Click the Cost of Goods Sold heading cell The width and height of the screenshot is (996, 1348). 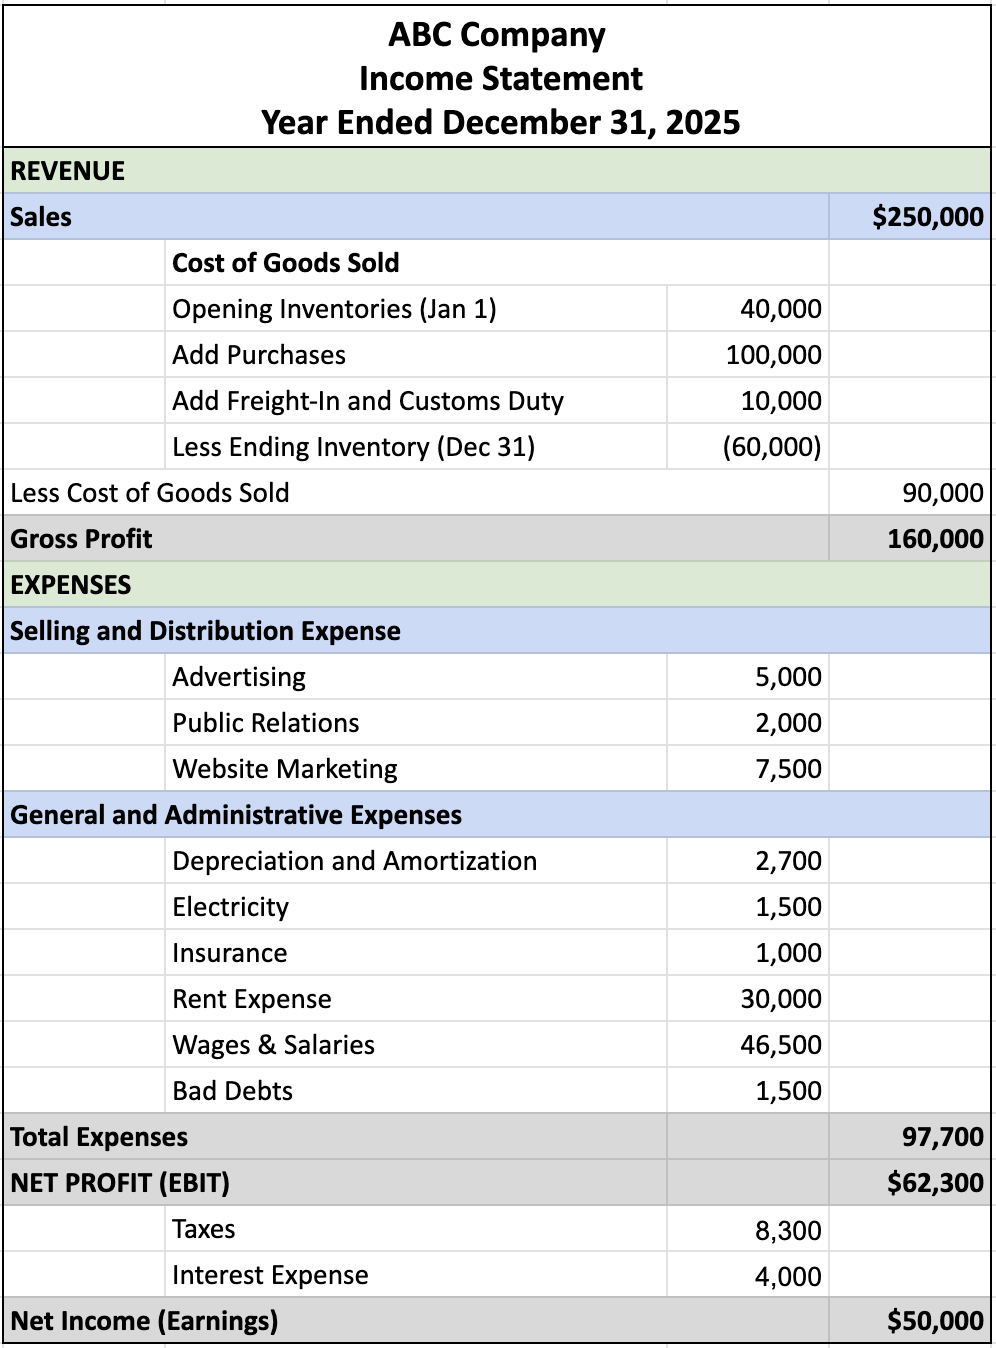coord(286,263)
